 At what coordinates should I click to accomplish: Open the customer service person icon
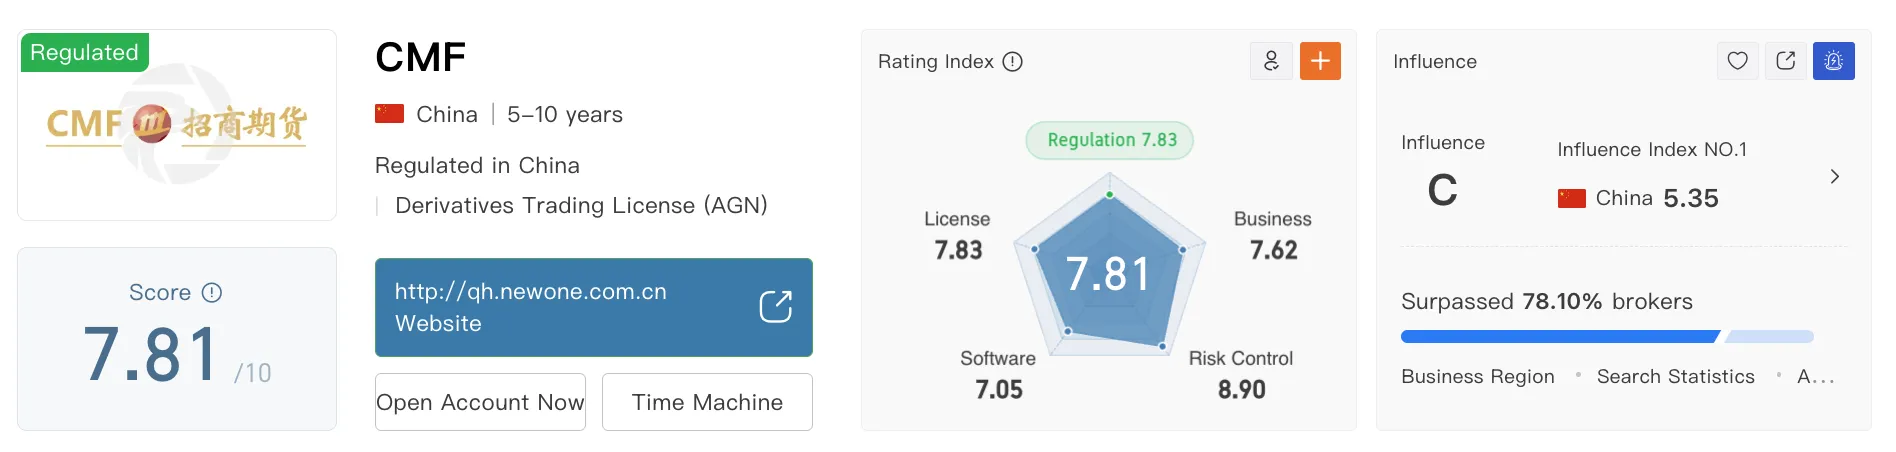click(1271, 61)
